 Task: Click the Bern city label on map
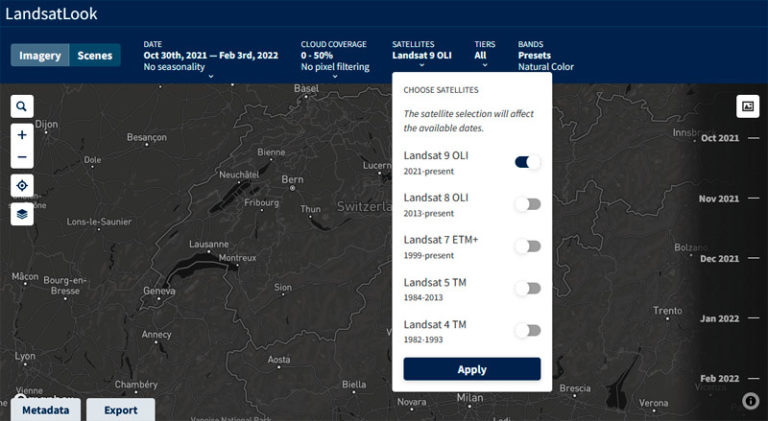coord(292,180)
